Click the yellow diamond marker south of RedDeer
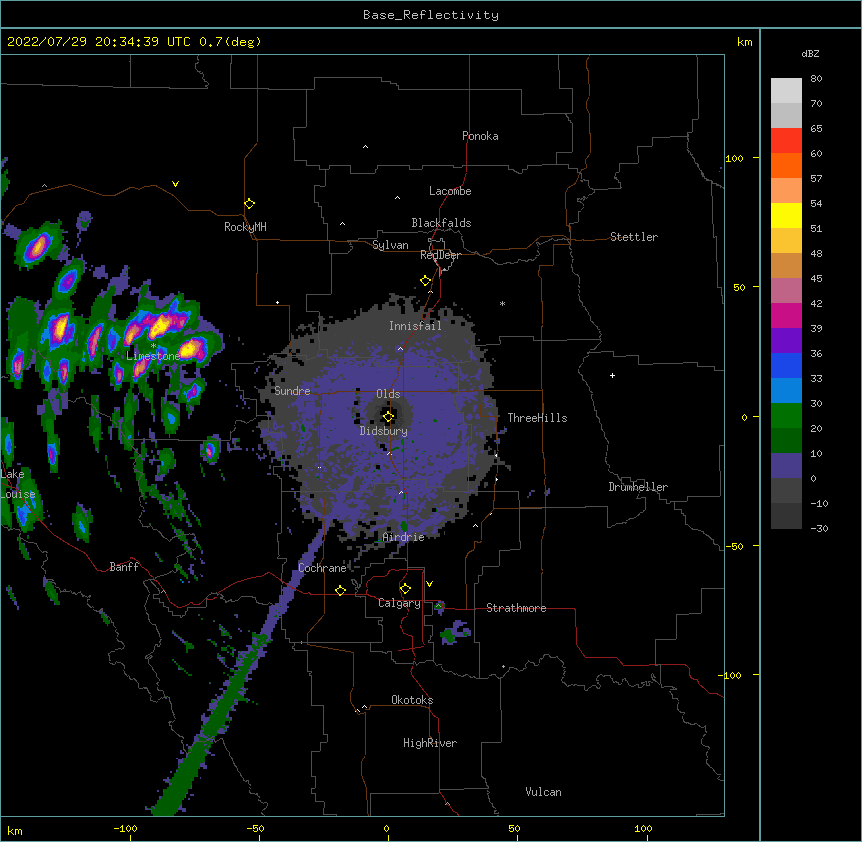Viewport: 862px width, 842px height. coord(425,281)
